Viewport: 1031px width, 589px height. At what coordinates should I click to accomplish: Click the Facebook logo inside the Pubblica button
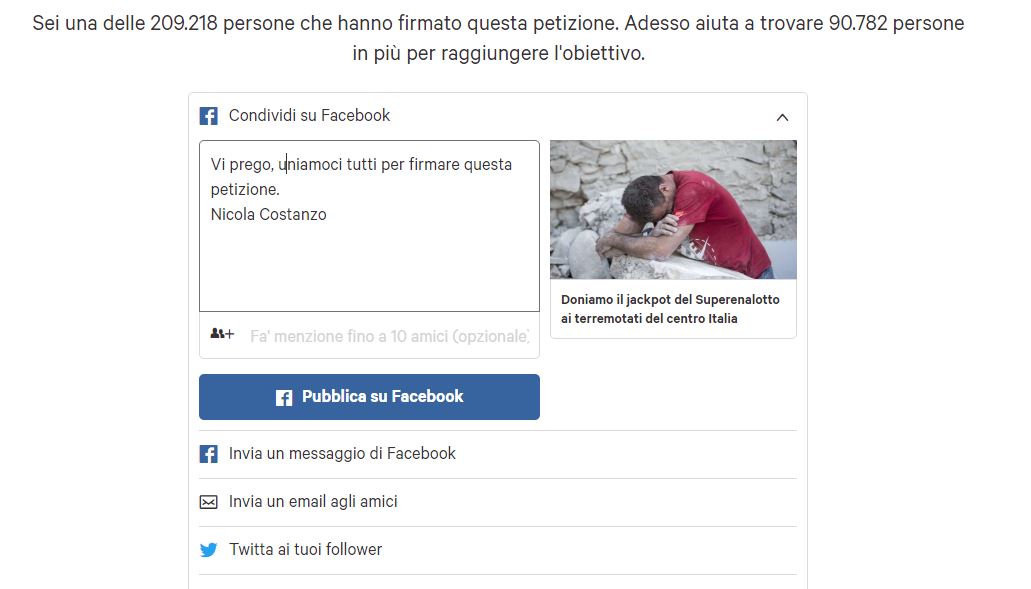click(284, 398)
